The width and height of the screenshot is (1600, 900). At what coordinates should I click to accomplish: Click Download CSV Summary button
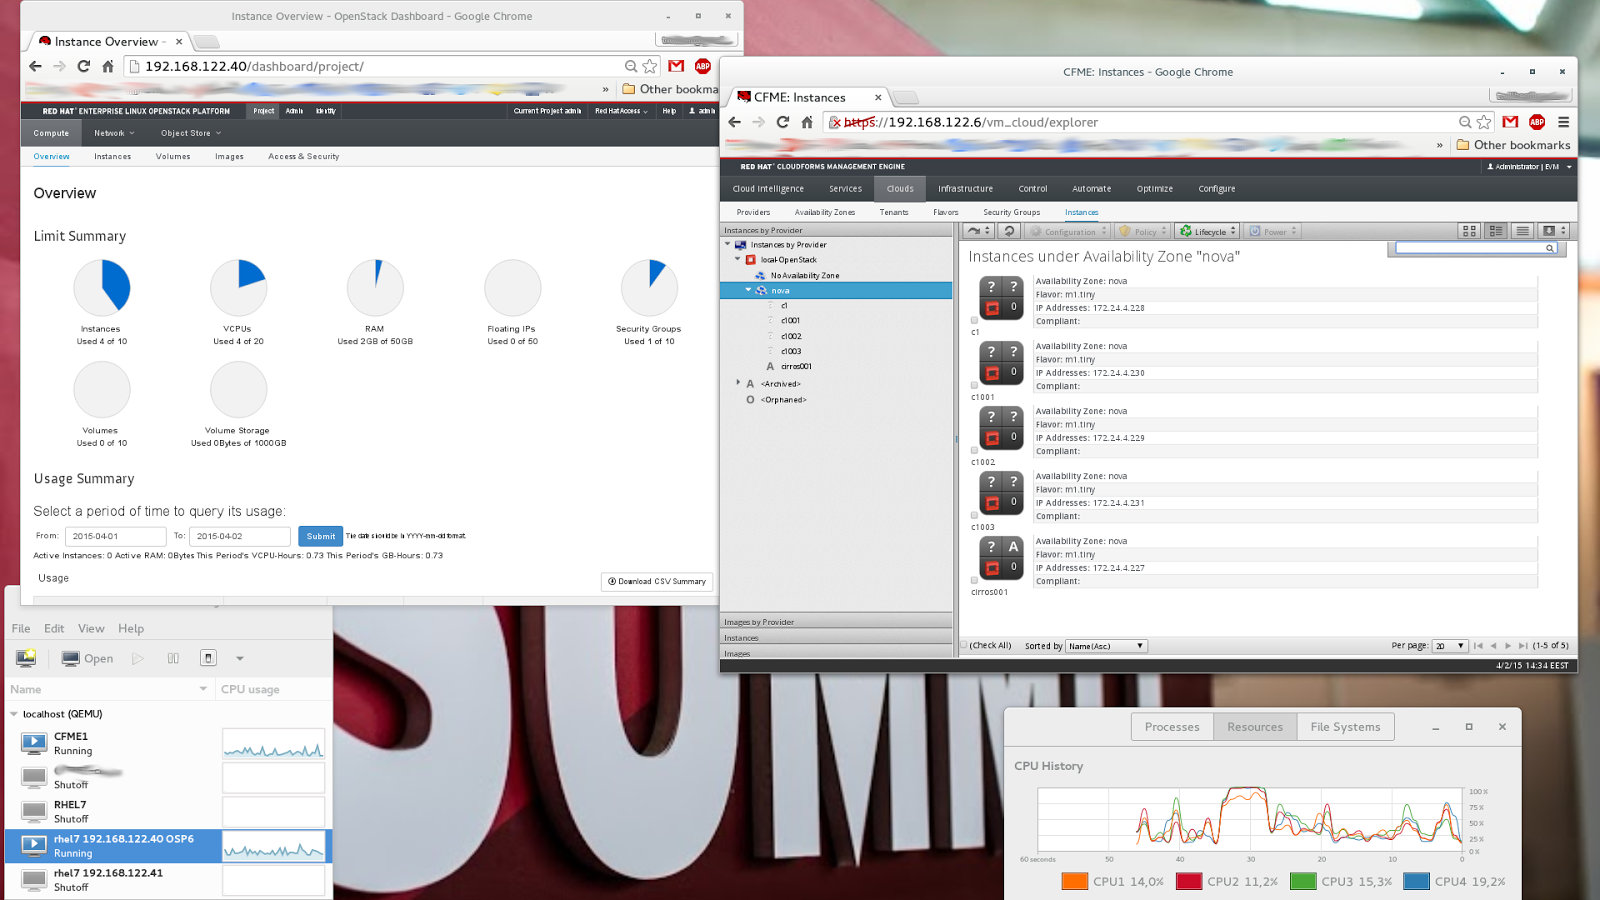pos(657,581)
